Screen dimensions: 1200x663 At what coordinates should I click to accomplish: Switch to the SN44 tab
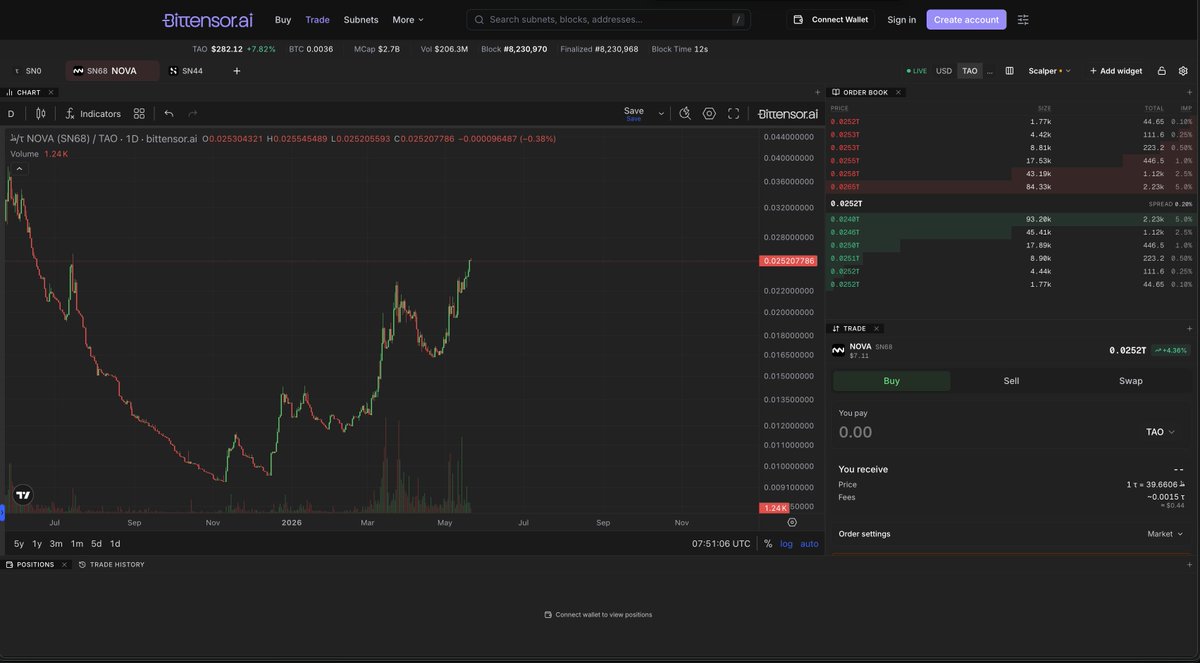[187, 71]
